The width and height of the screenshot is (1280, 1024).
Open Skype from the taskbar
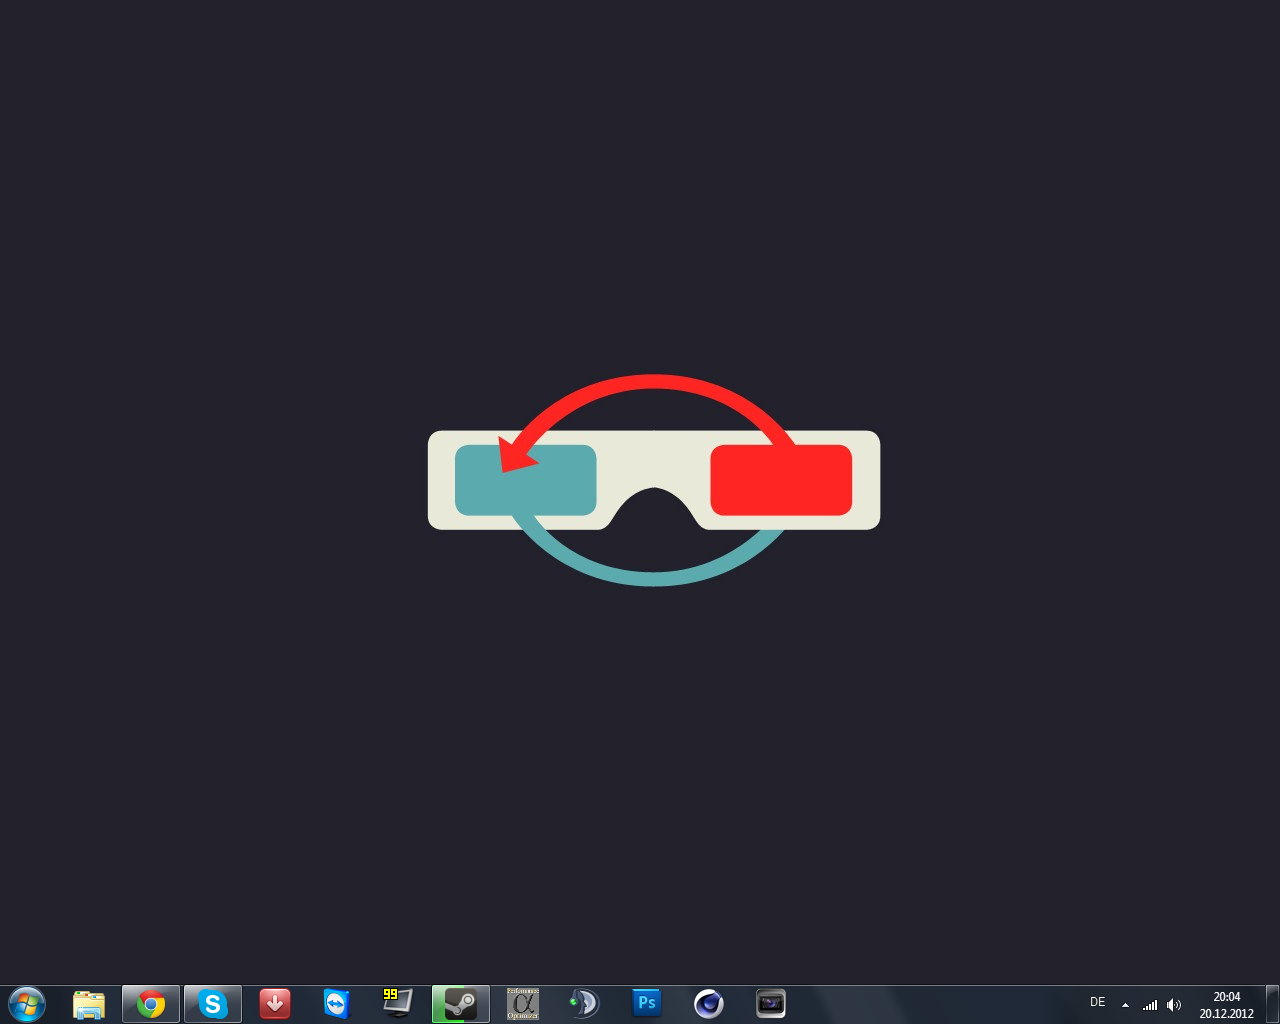(x=213, y=1004)
